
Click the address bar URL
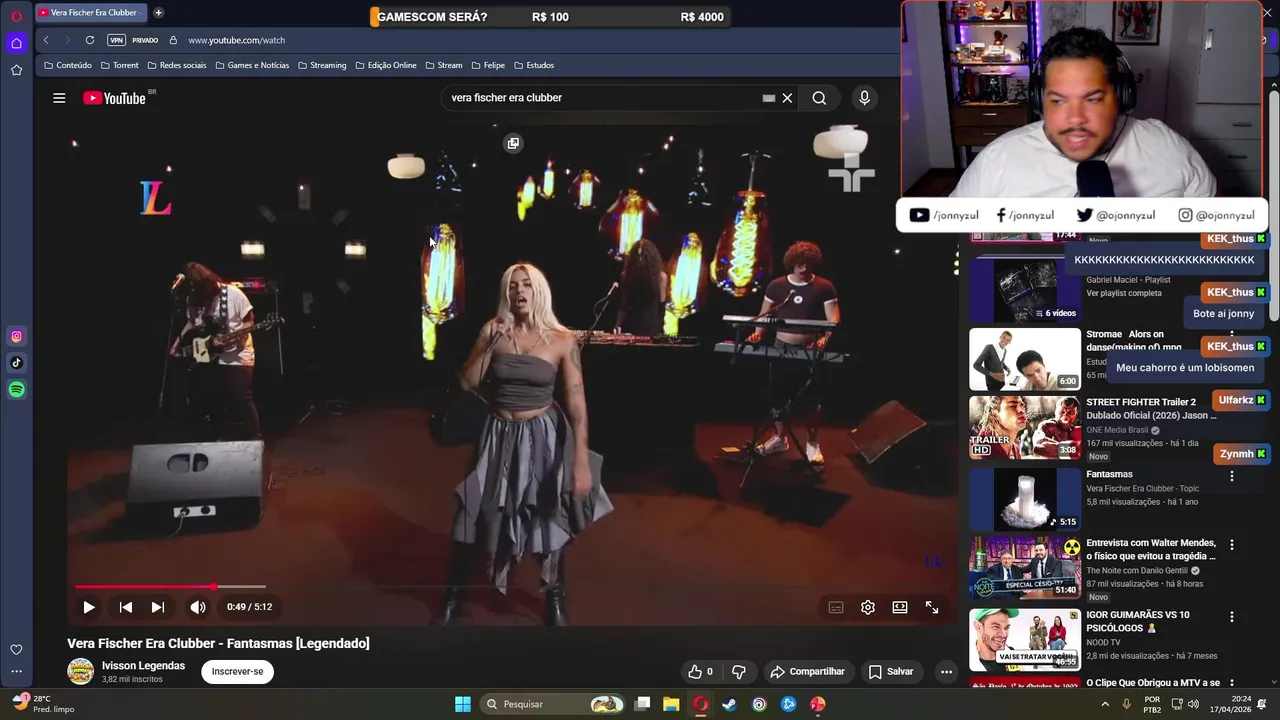pos(237,40)
